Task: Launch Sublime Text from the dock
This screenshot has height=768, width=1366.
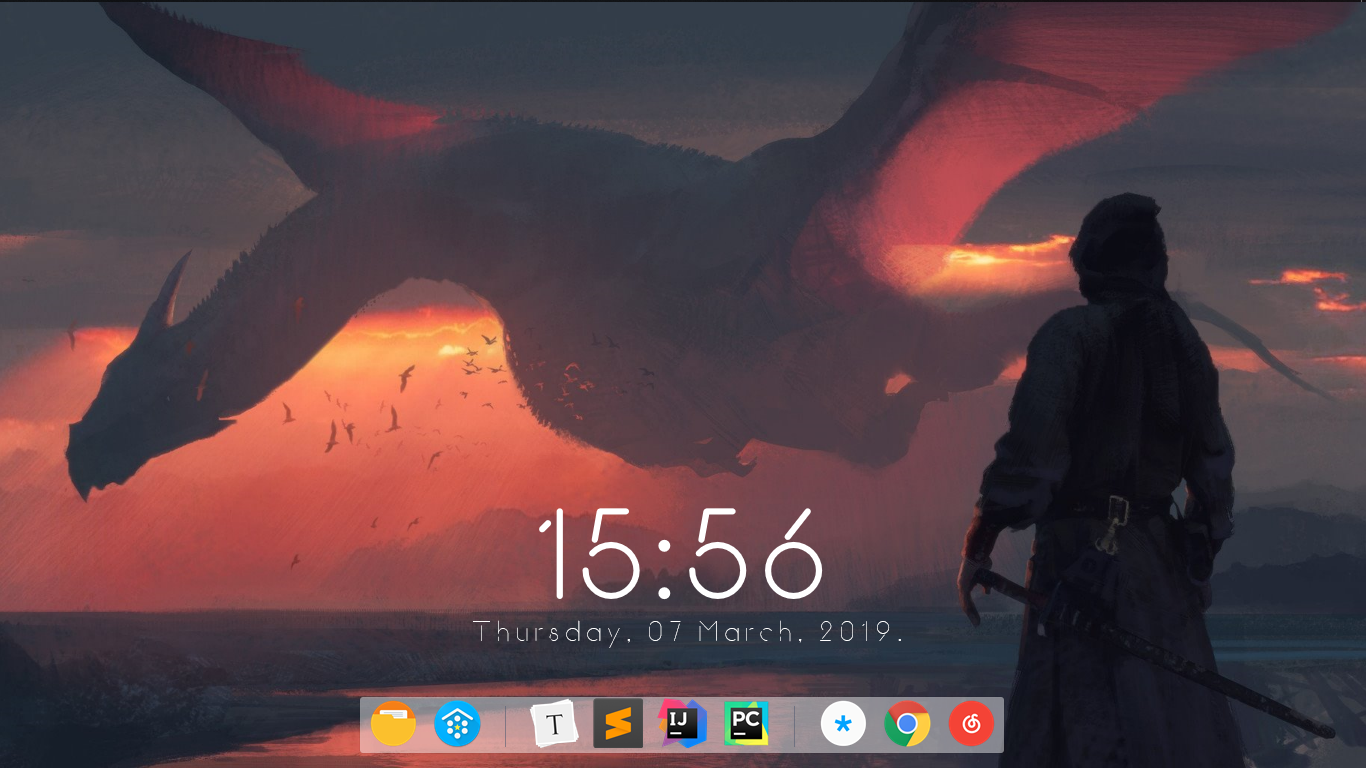Action: (x=618, y=724)
